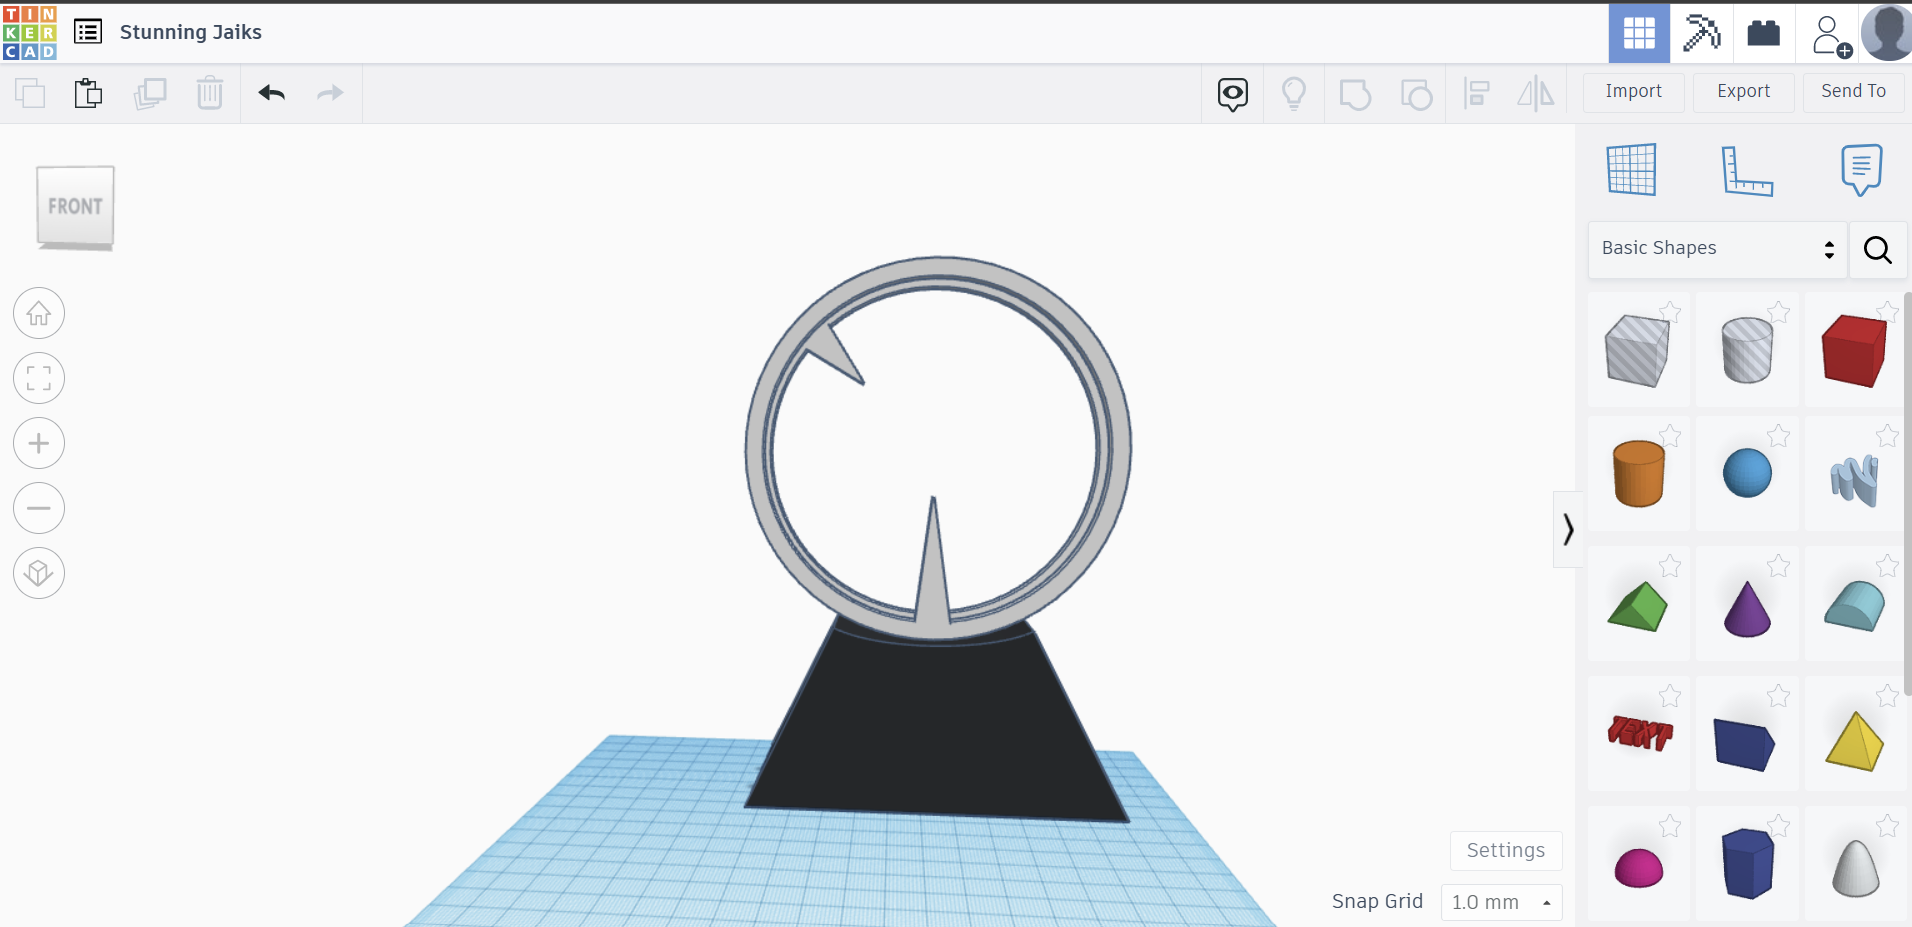The height and width of the screenshot is (927, 1912).
Task: Open the Basic Shapes category dropdown
Action: click(1716, 248)
